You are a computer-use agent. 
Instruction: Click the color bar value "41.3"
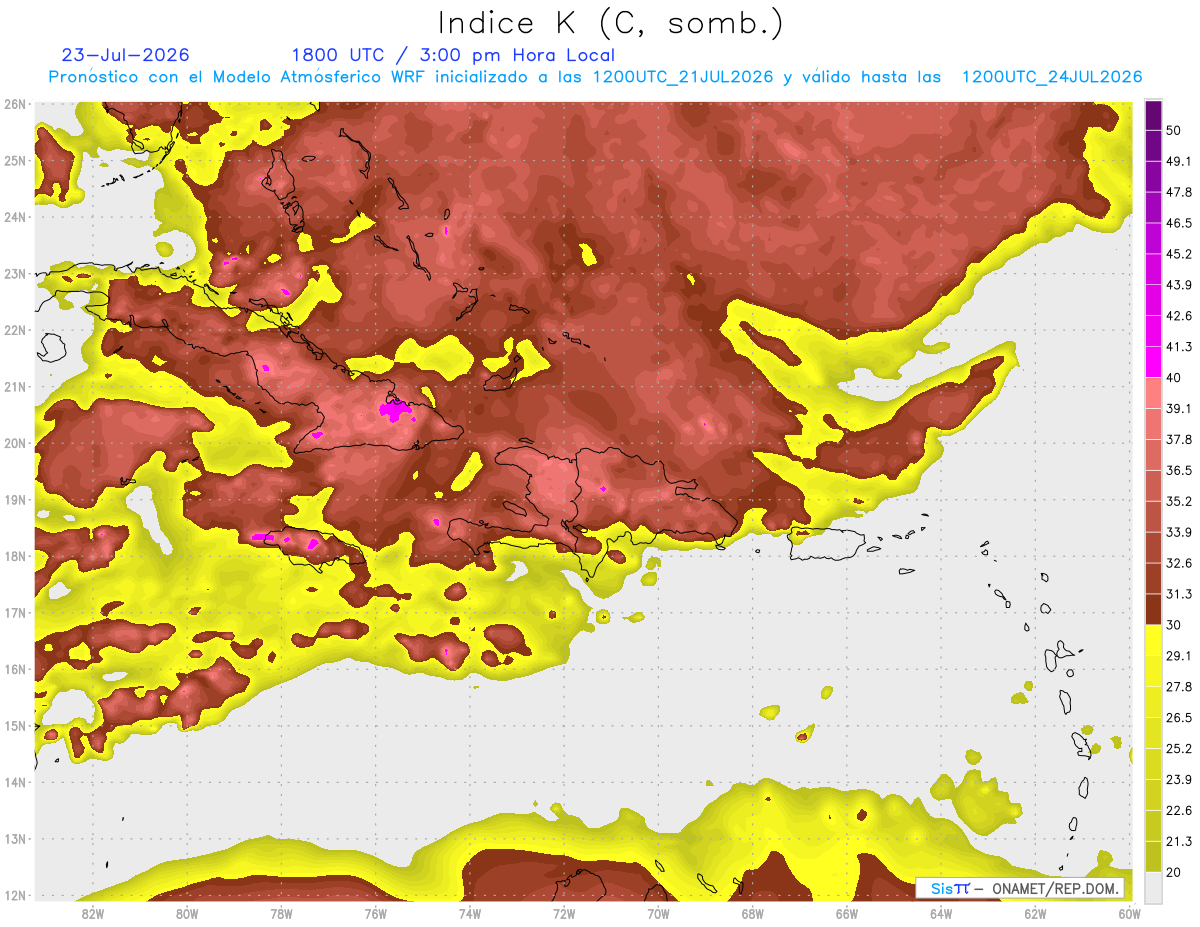1179,347
